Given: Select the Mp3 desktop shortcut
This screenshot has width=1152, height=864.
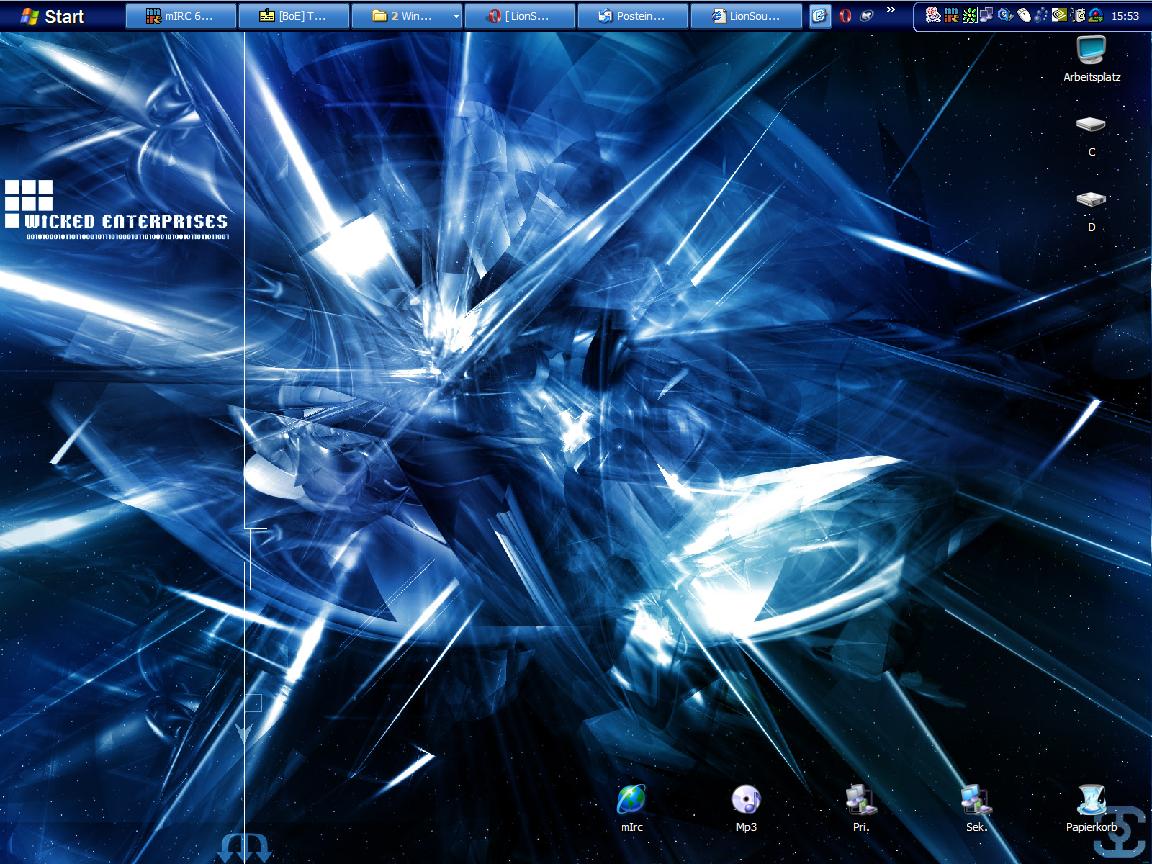Looking at the screenshot, I should coord(746,800).
